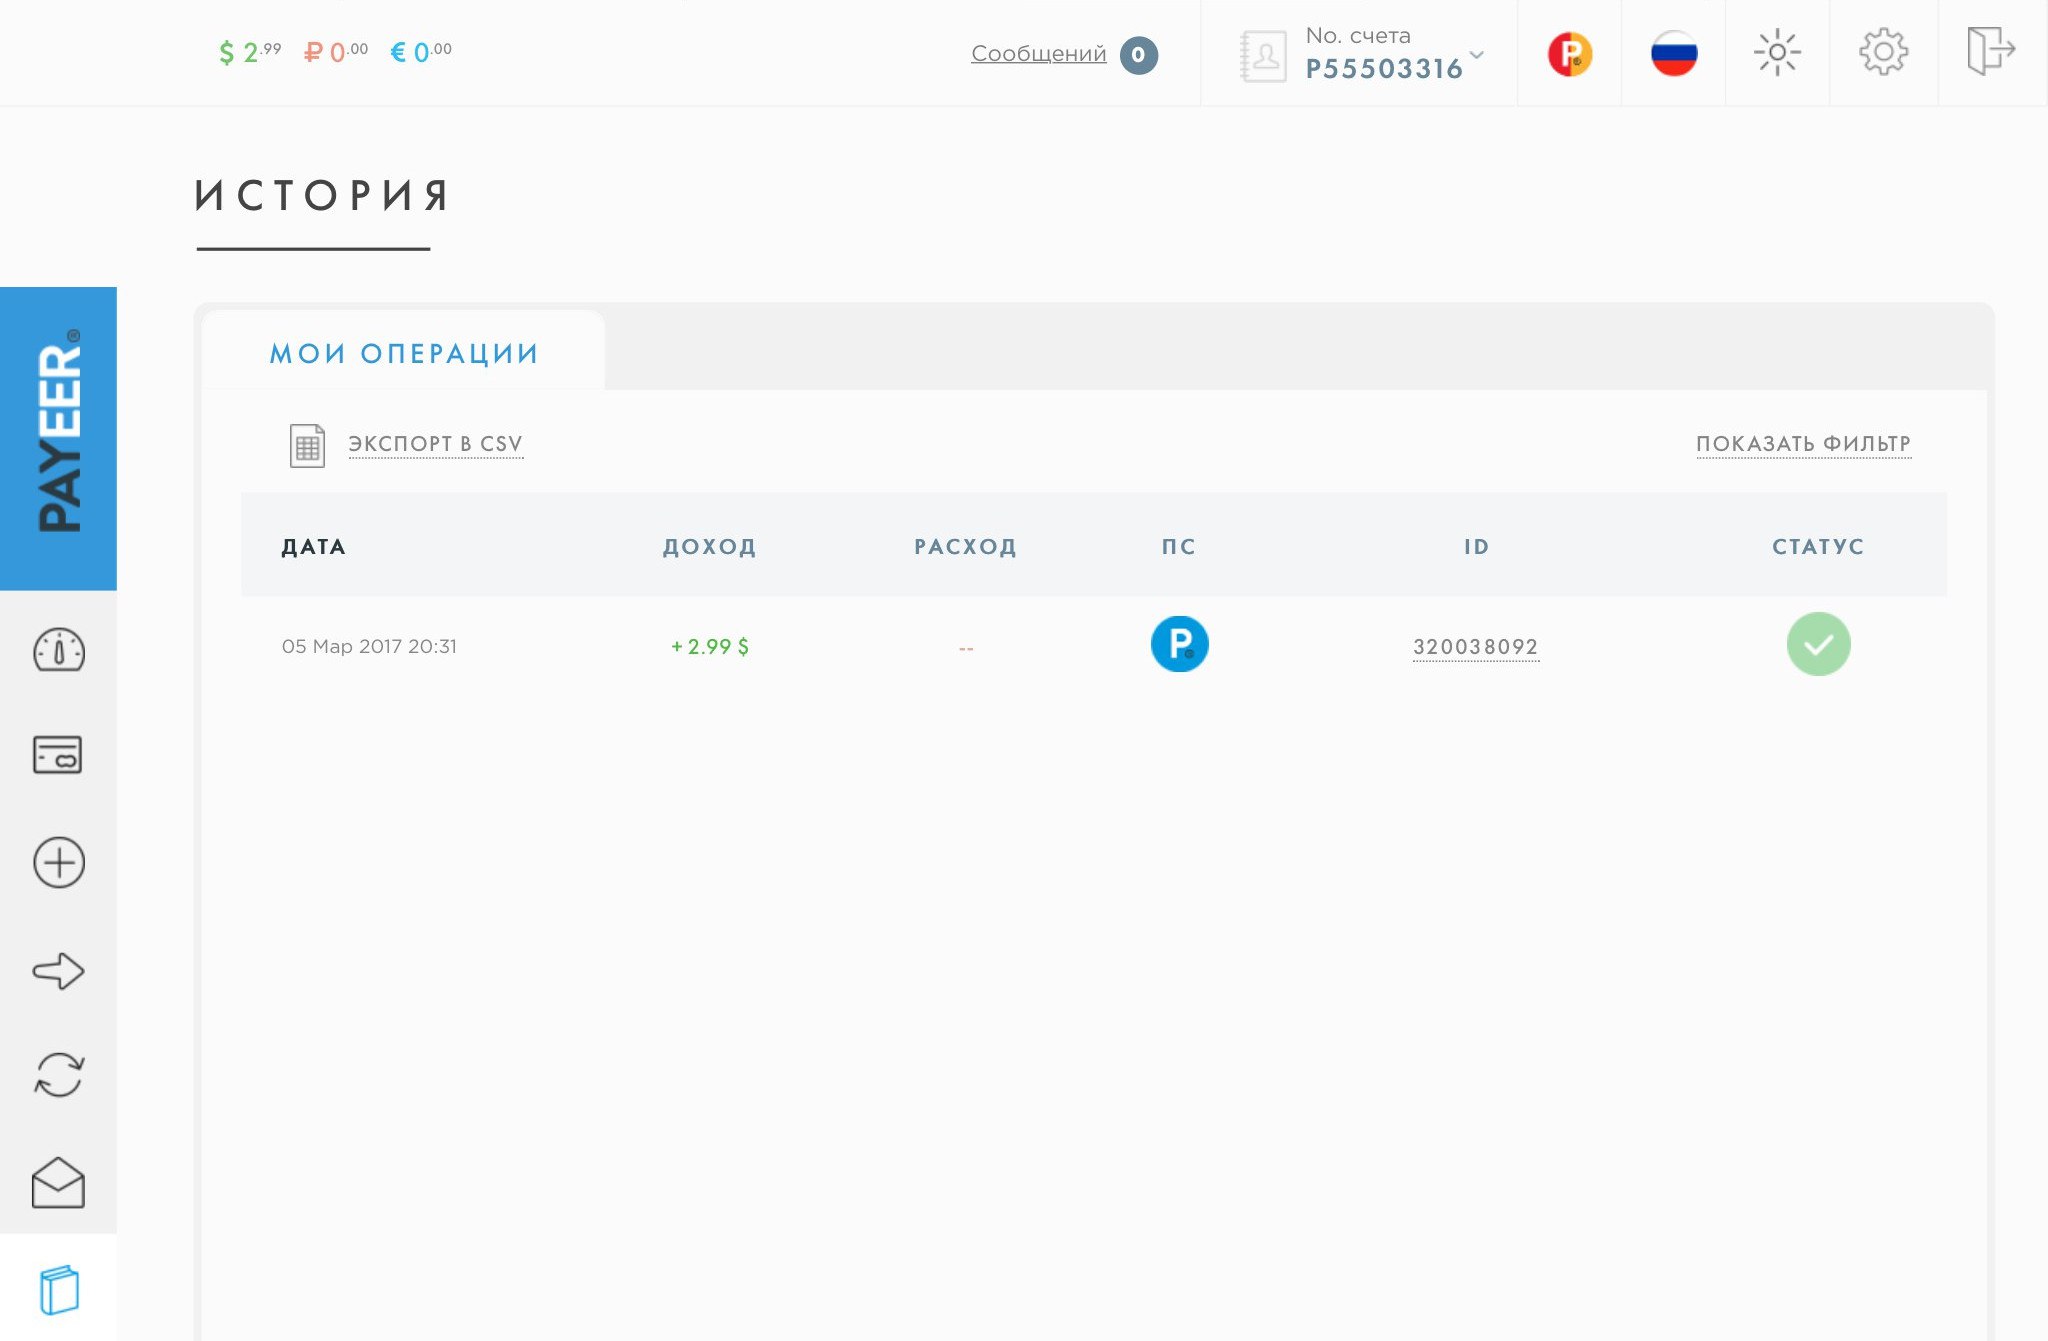Click the CSV spreadsheet file icon

(307, 445)
